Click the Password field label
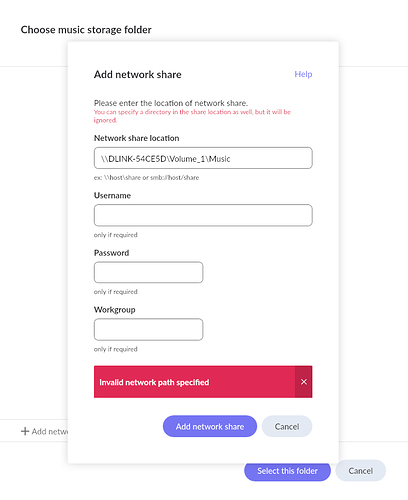The image size is (408, 500). click(x=111, y=253)
